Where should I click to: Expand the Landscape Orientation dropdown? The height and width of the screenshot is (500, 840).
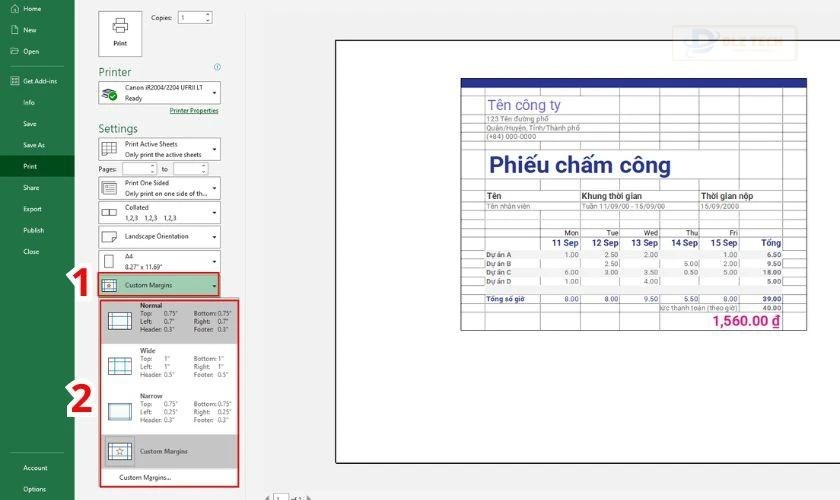pyautogui.click(x=215, y=237)
